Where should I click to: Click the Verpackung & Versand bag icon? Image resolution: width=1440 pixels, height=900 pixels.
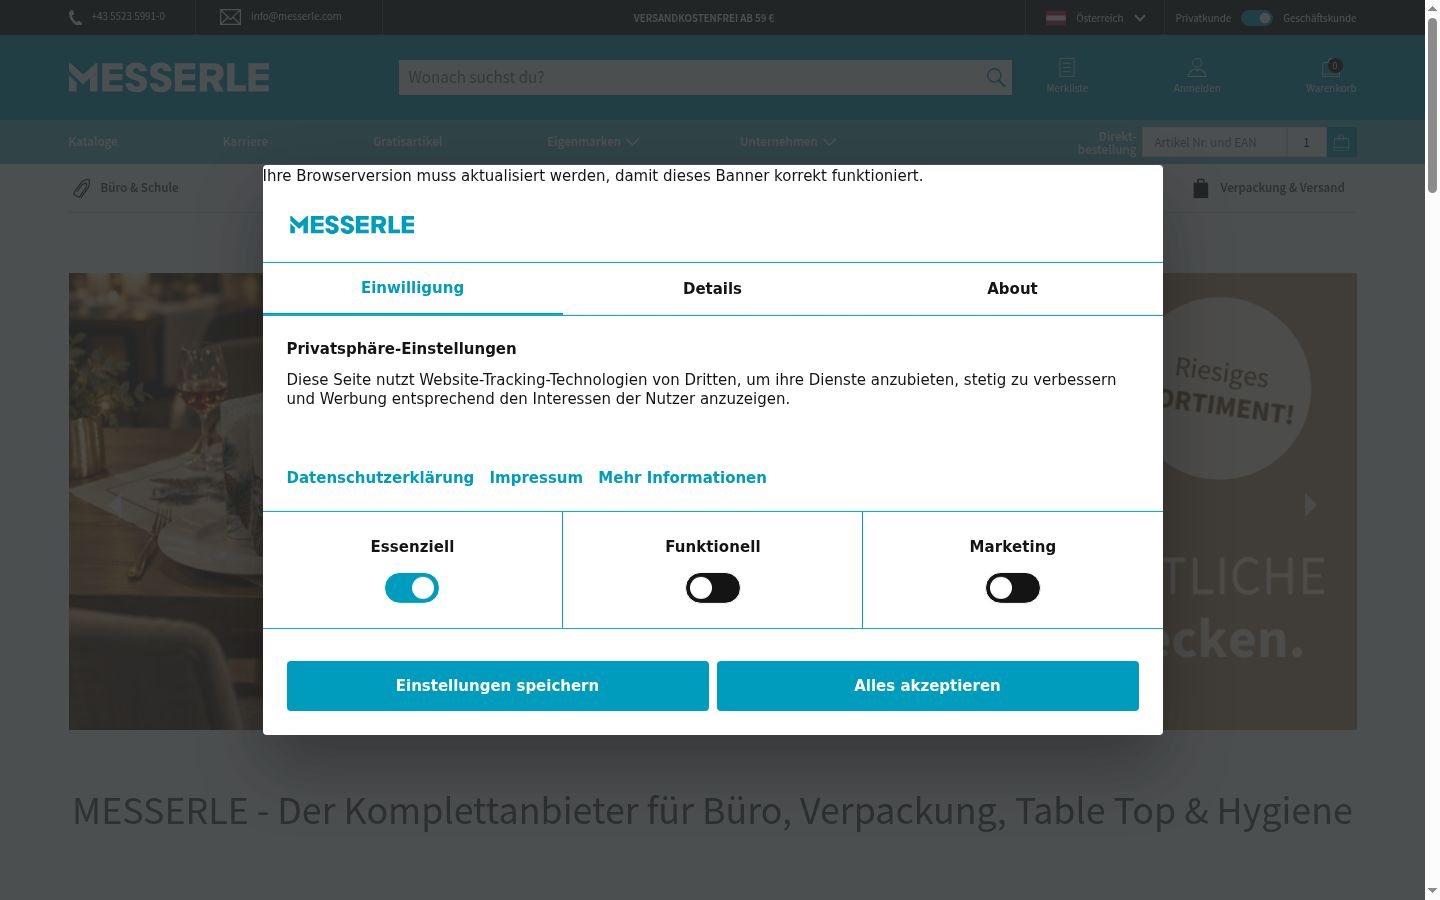click(1201, 188)
